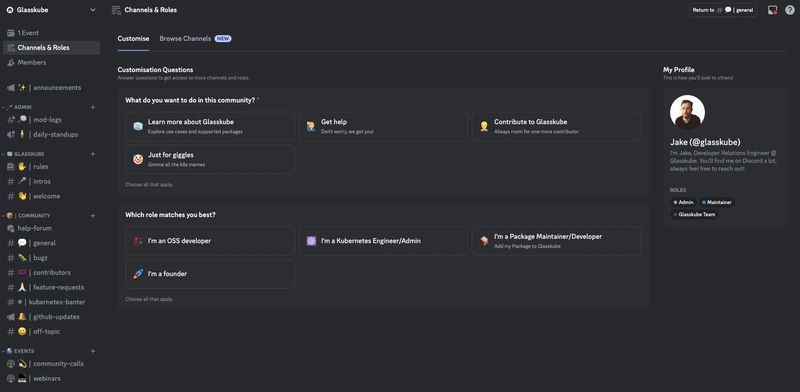Viewport: 800px width, 392px height.
Task: Select I'm an OSS developer role
Action: pos(210,241)
